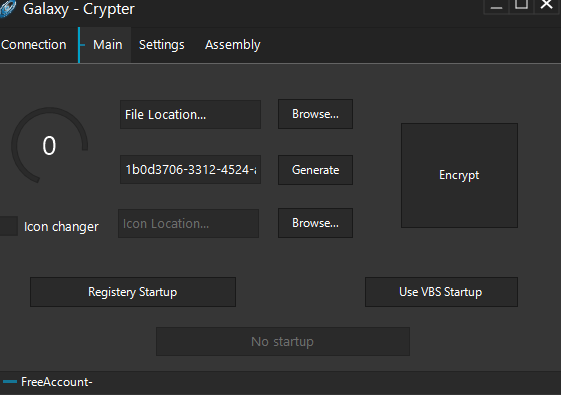This screenshot has height=395, width=561.
Task: Click the large Encrypt button
Action: (459, 175)
